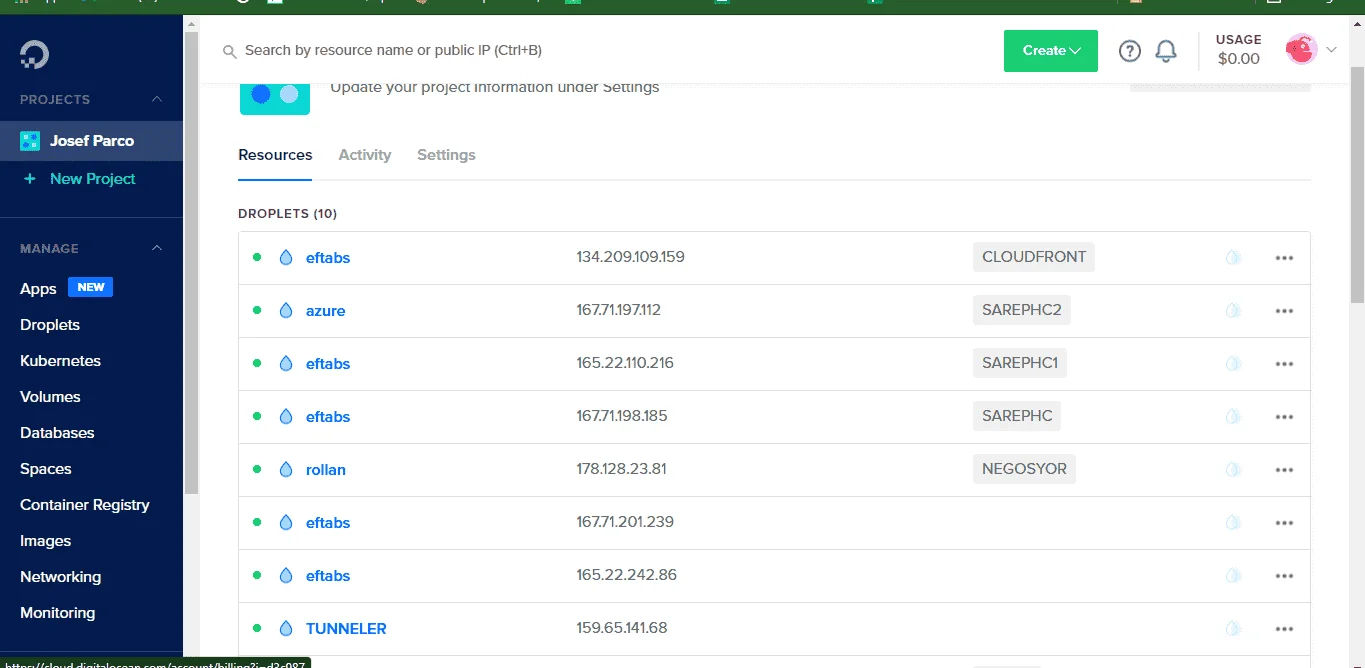Open more options for TUNNELER droplet
This screenshot has height=668, width=1365.
pos(1285,629)
